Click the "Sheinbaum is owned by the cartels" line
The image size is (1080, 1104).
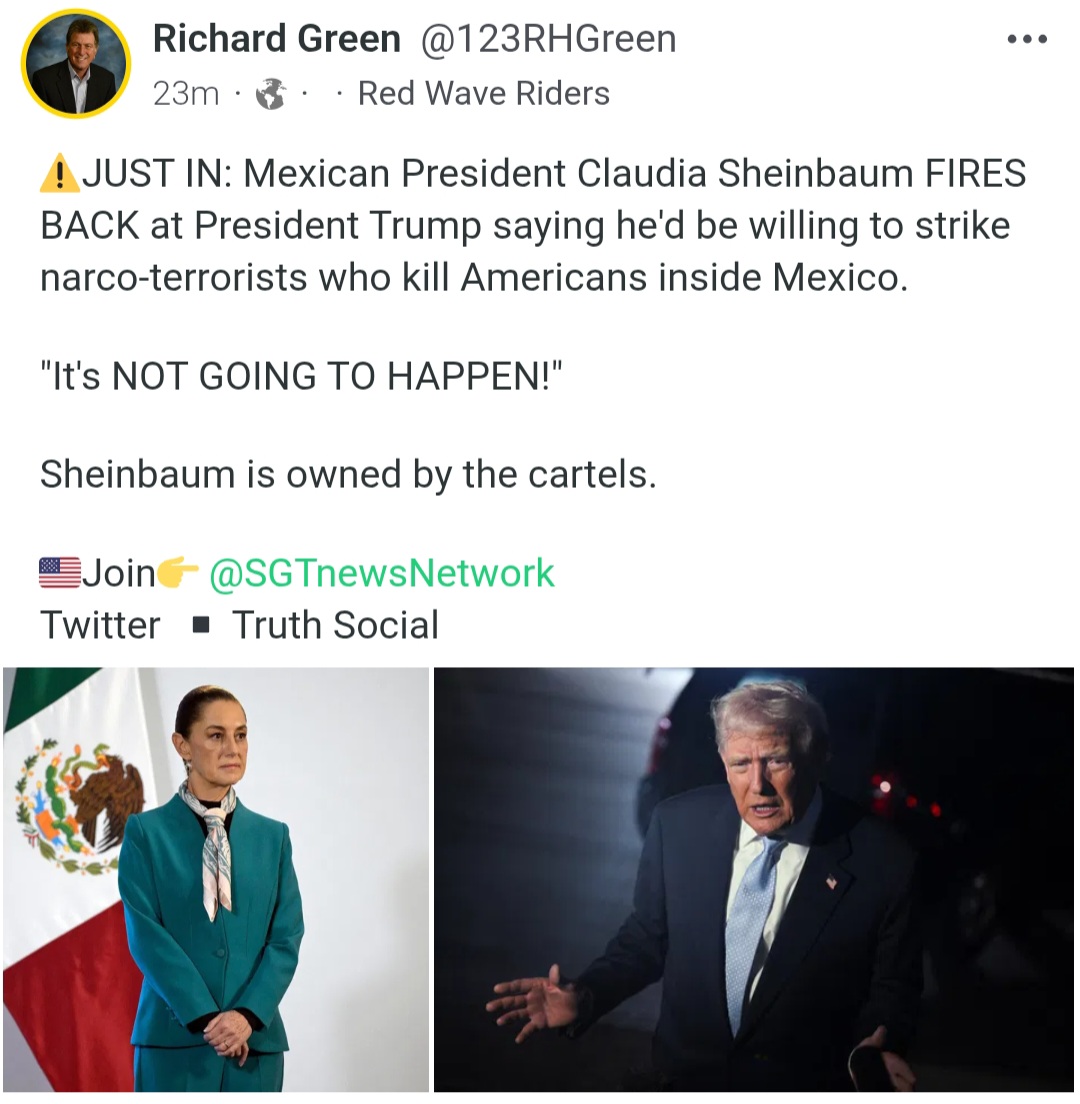point(349,475)
